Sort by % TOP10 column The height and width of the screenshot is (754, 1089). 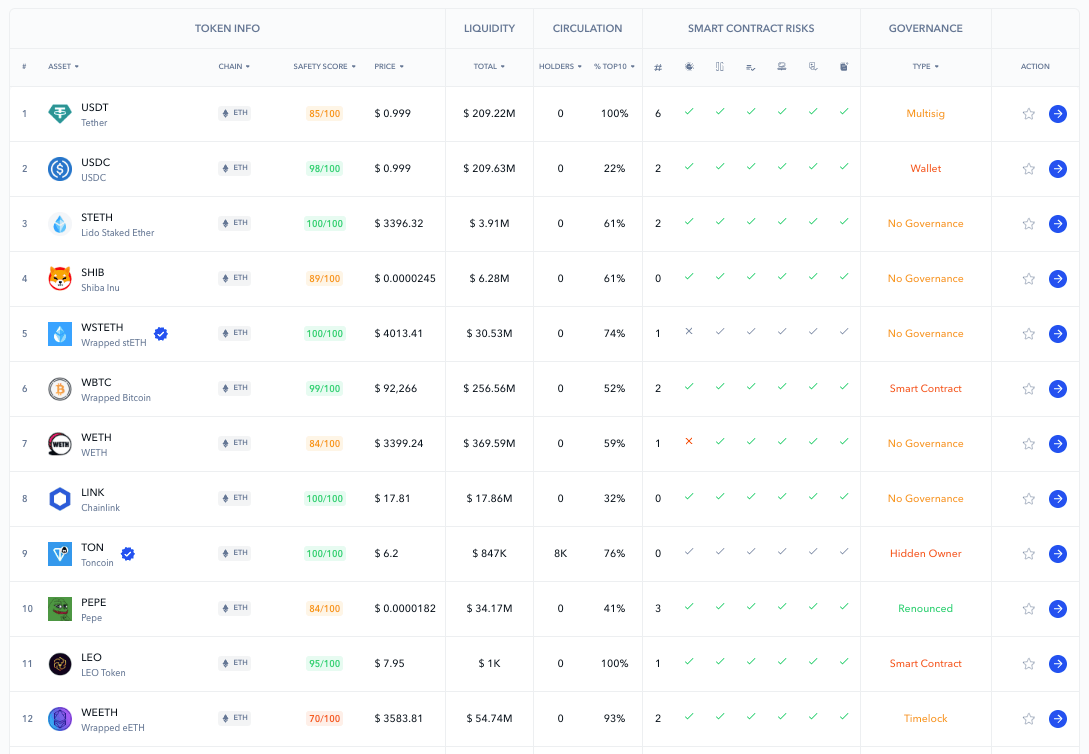point(615,67)
